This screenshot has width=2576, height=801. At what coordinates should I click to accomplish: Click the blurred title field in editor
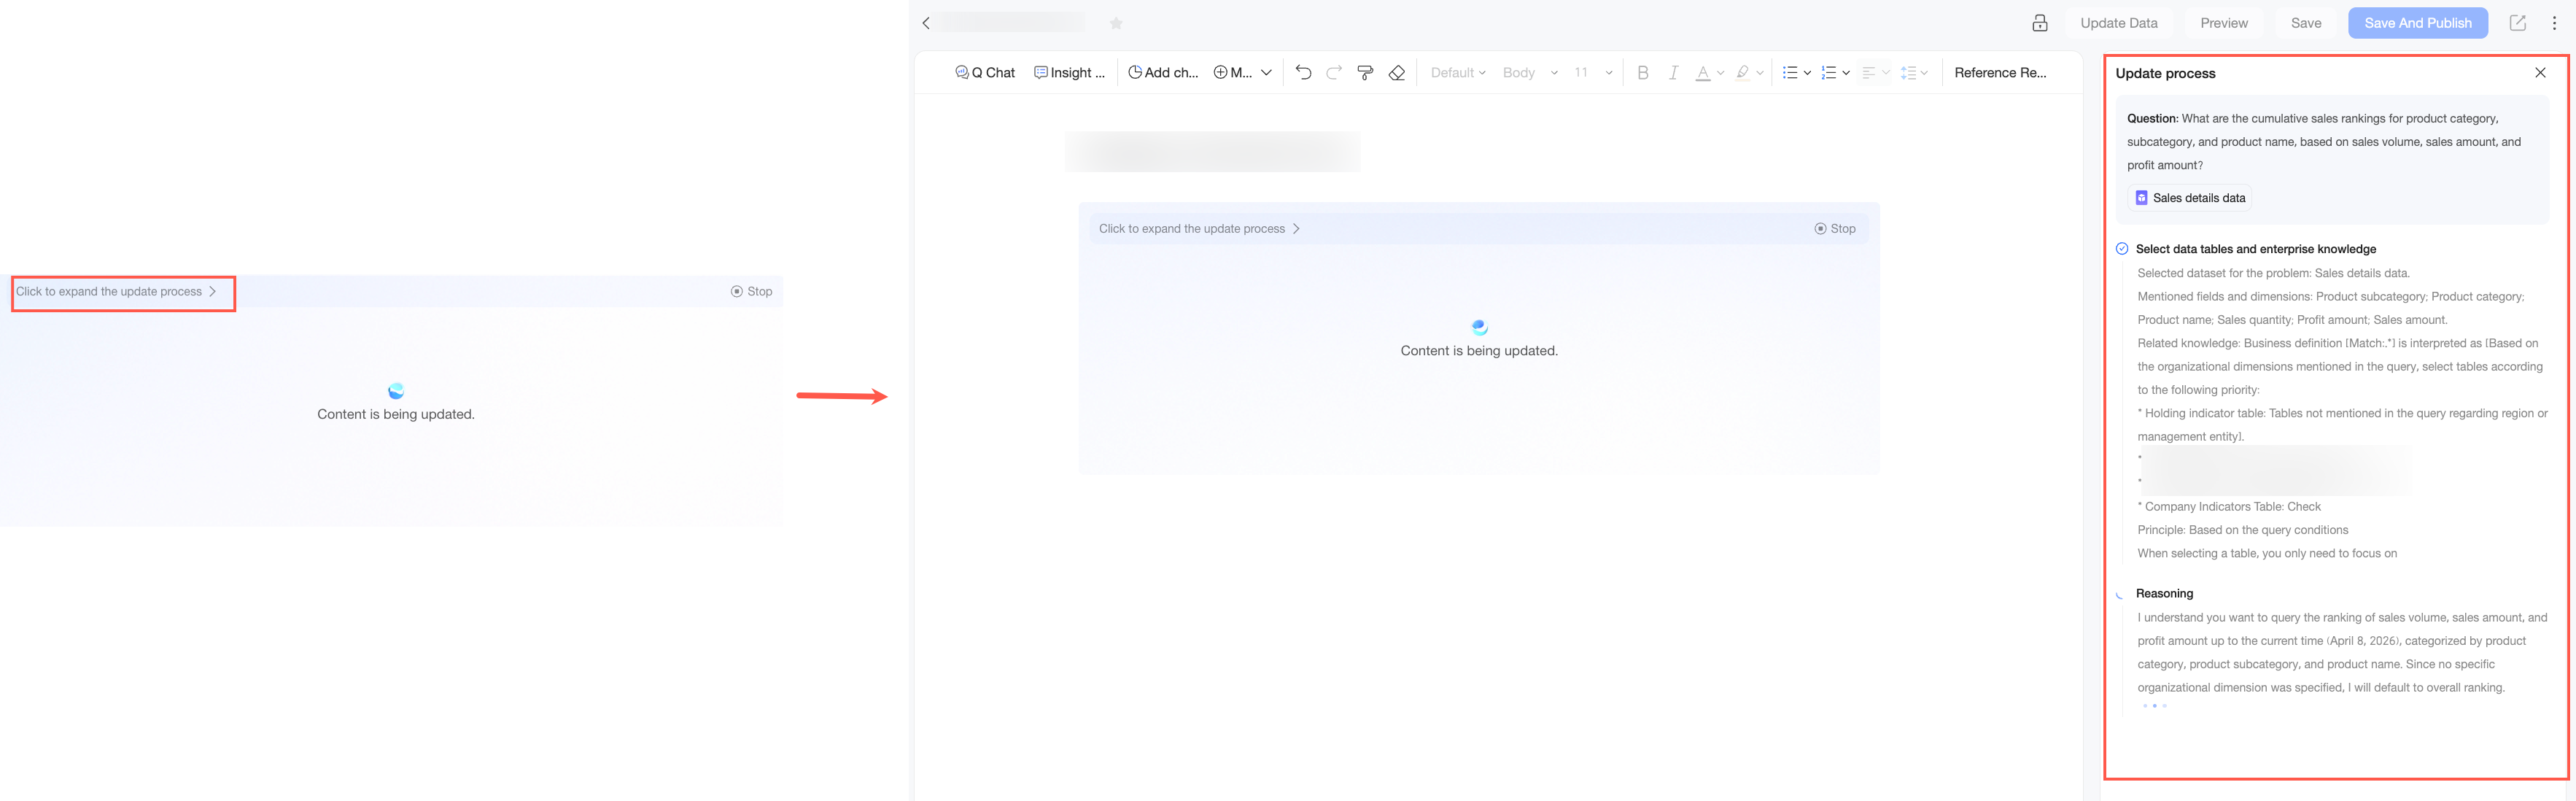tap(1212, 151)
